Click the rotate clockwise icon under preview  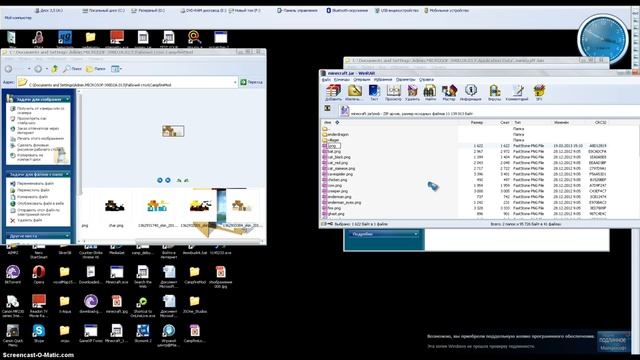click(179, 180)
